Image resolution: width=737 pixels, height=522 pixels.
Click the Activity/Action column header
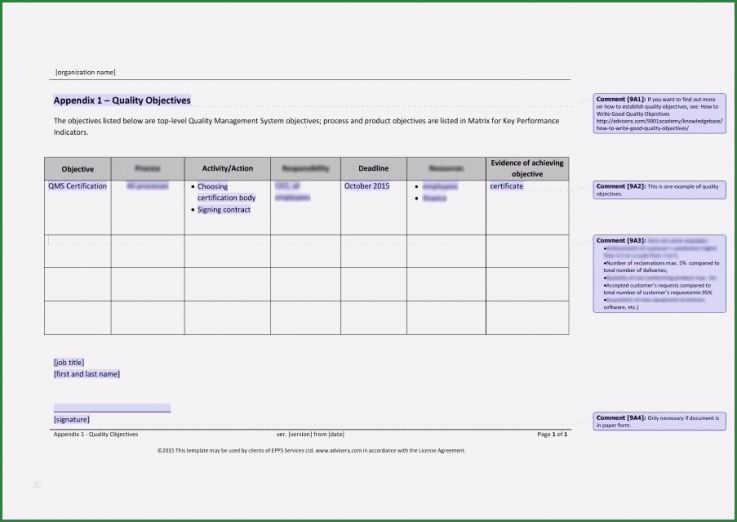coord(227,169)
